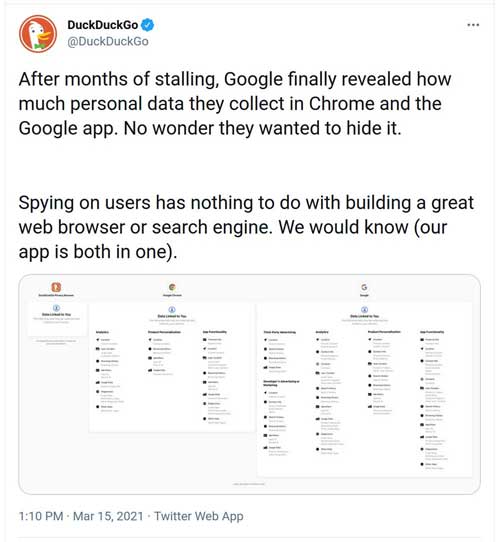Image resolution: width=500 pixels, height=542 pixels.
Task: Click the Google app icon in image
Action: click(x=364, y=287)
